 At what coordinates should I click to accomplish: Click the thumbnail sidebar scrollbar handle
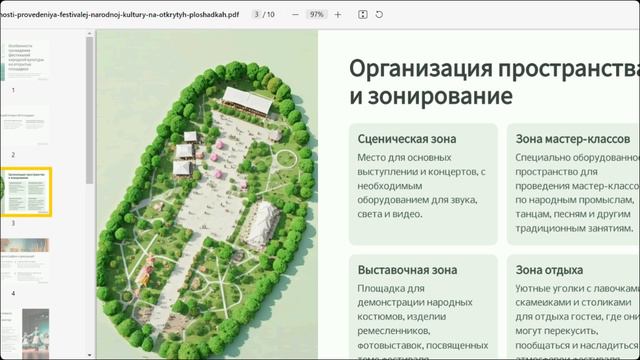pos(90,110)
